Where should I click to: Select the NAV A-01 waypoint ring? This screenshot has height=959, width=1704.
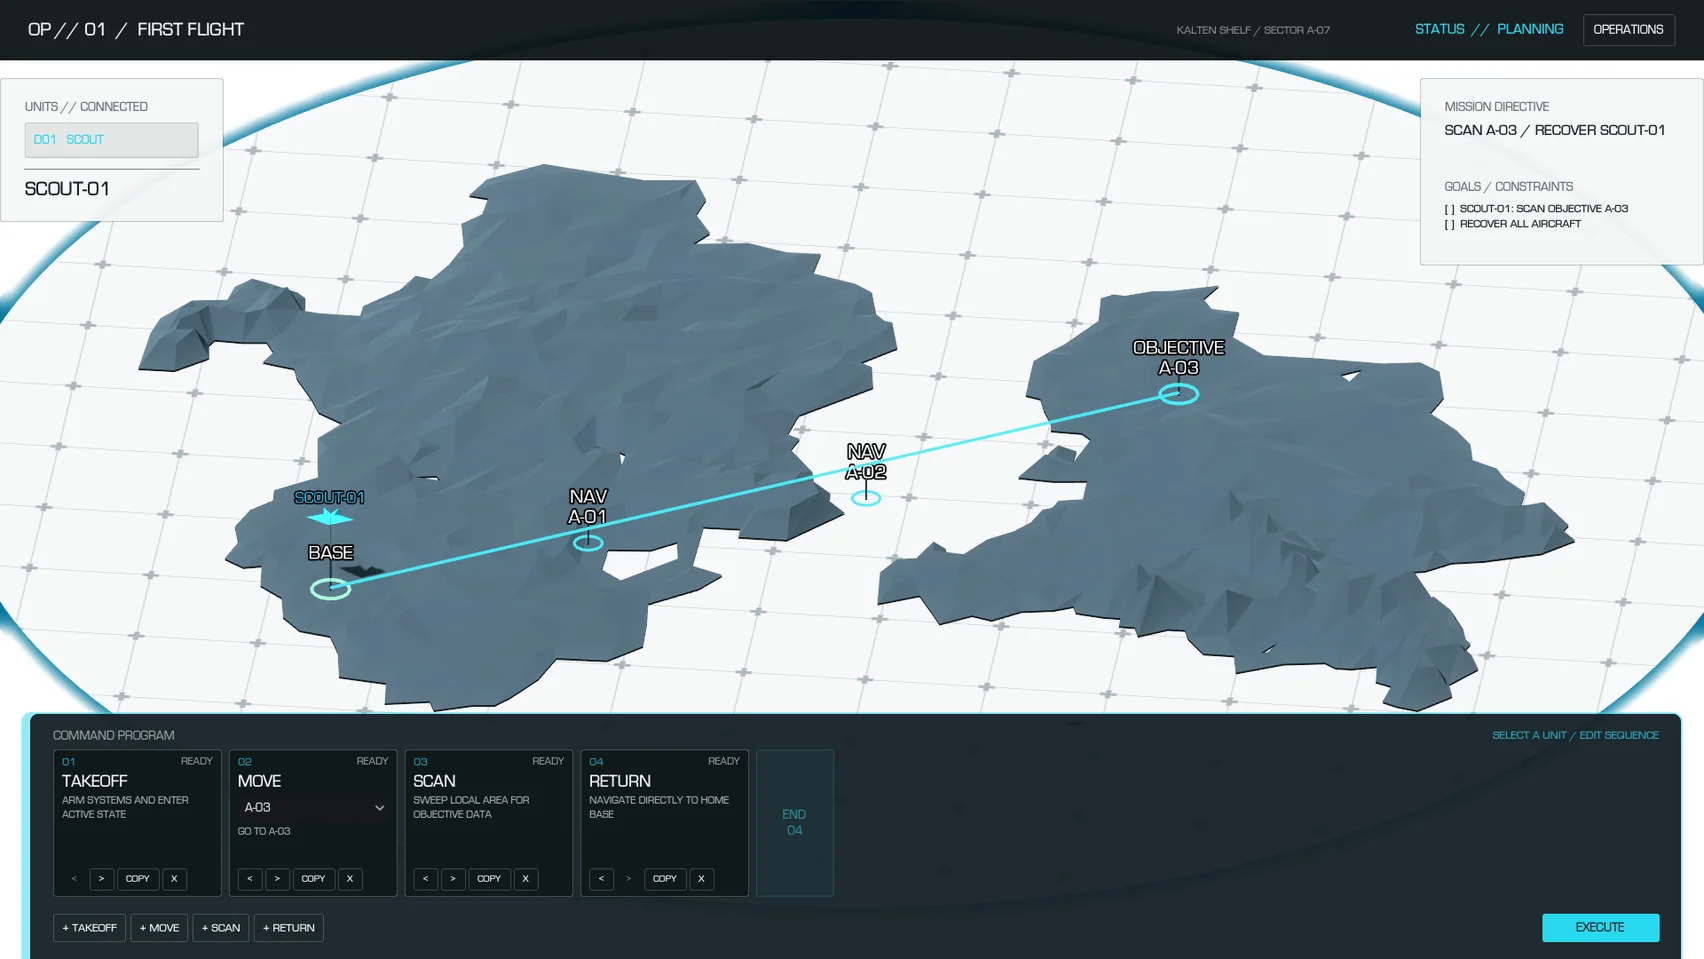tap(588, 543)
